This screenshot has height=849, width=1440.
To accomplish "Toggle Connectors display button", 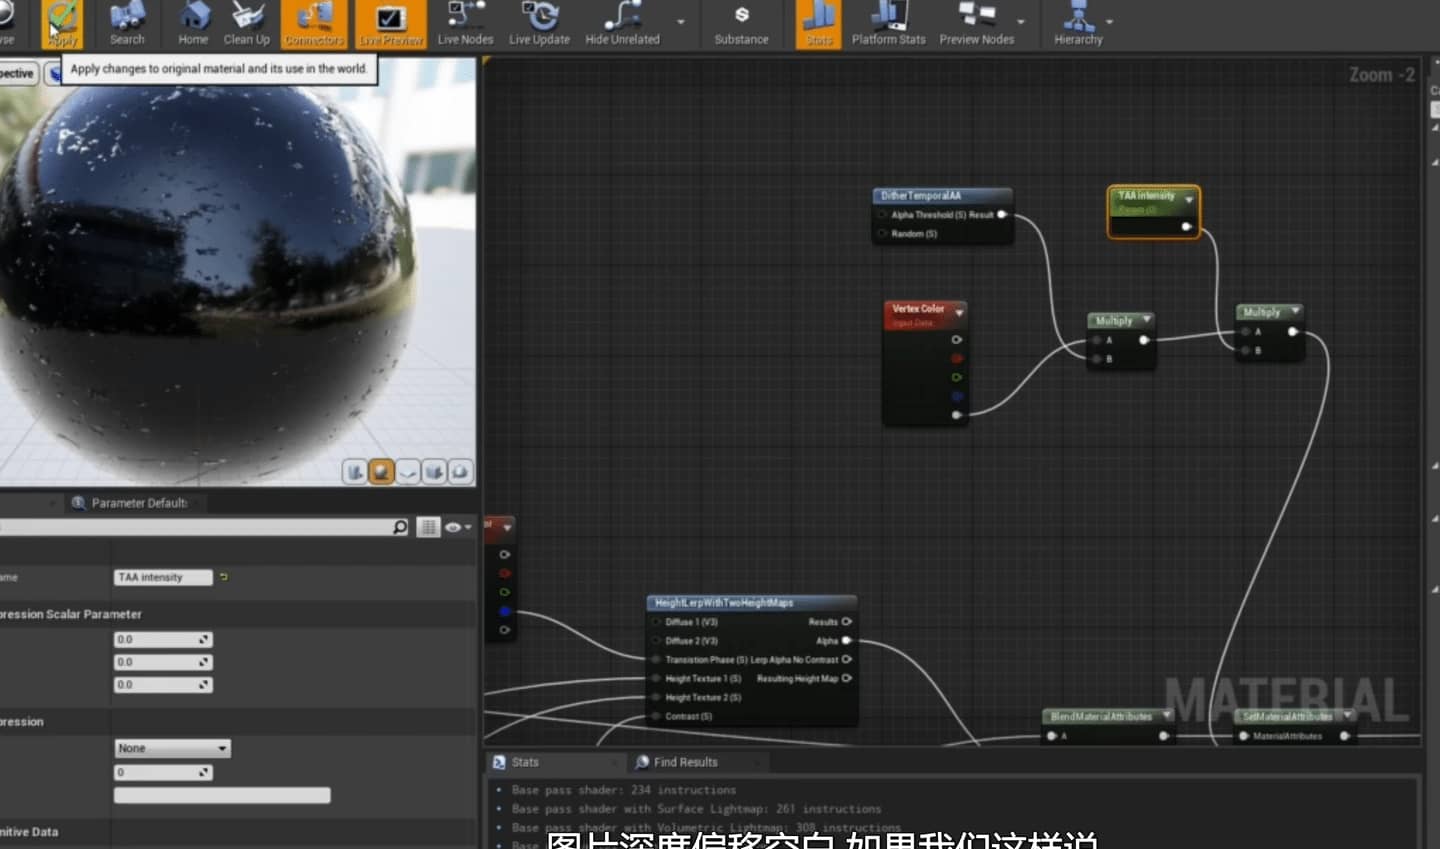I will tap(314, 24).
